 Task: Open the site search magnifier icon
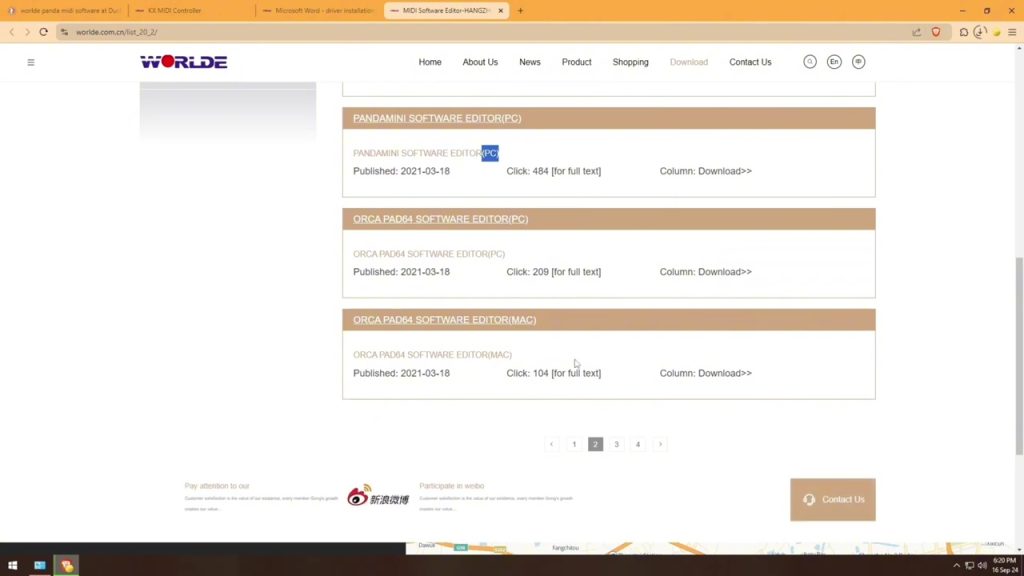pyautogui.click(x=810, y=62)
